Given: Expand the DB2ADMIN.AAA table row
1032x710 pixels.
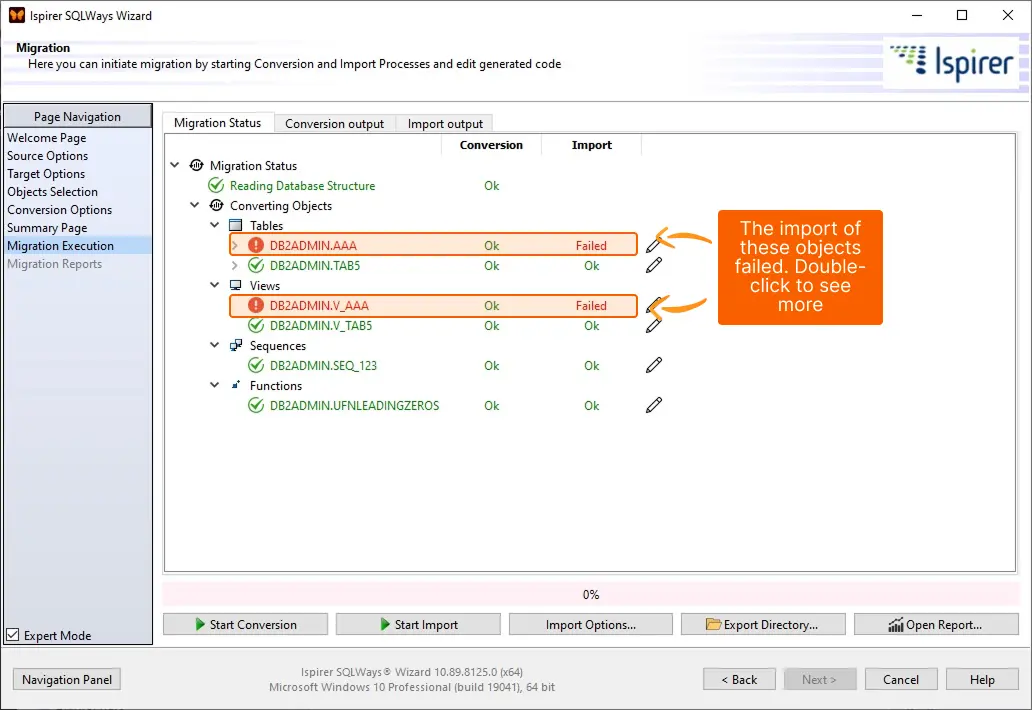Looking at the screenshot, I should point(235,245).
